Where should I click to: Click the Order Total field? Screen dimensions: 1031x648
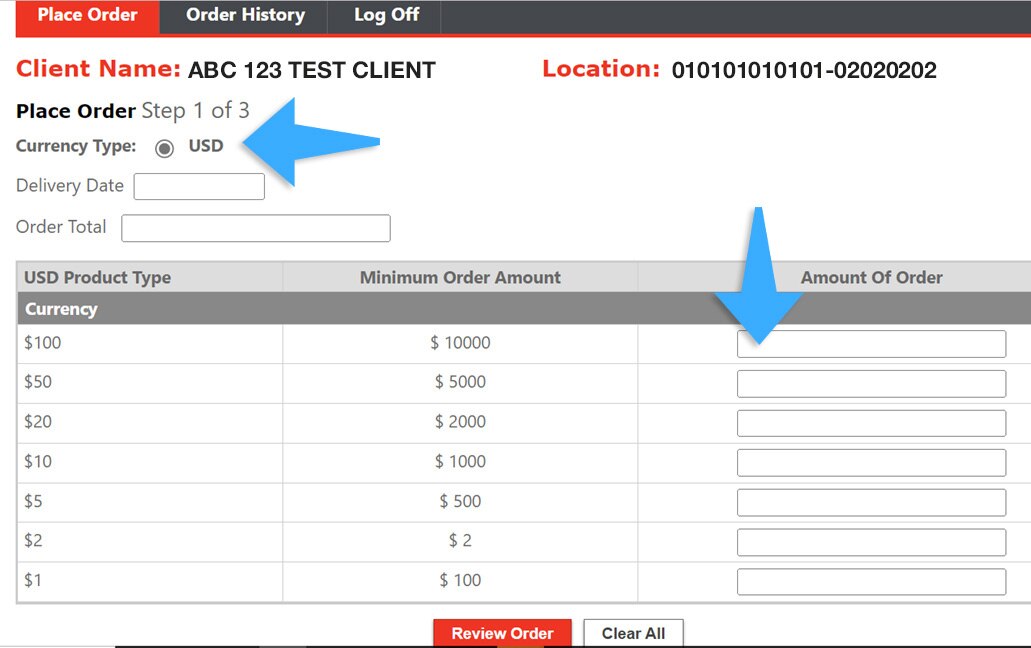pos(255,228)
